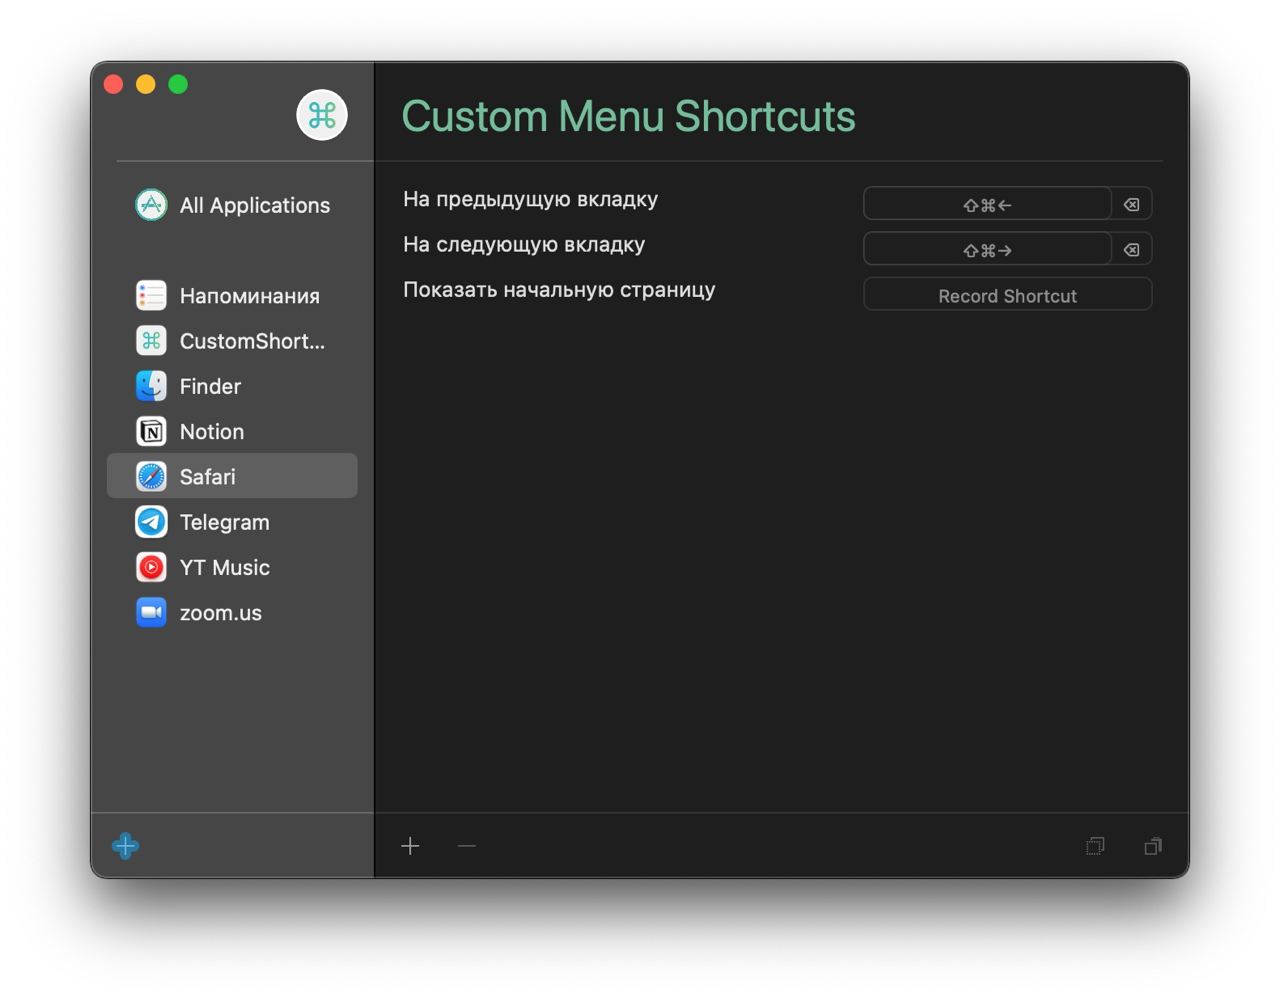
Task: Remove selected shortcut with minus button
Action: [466, 846]
